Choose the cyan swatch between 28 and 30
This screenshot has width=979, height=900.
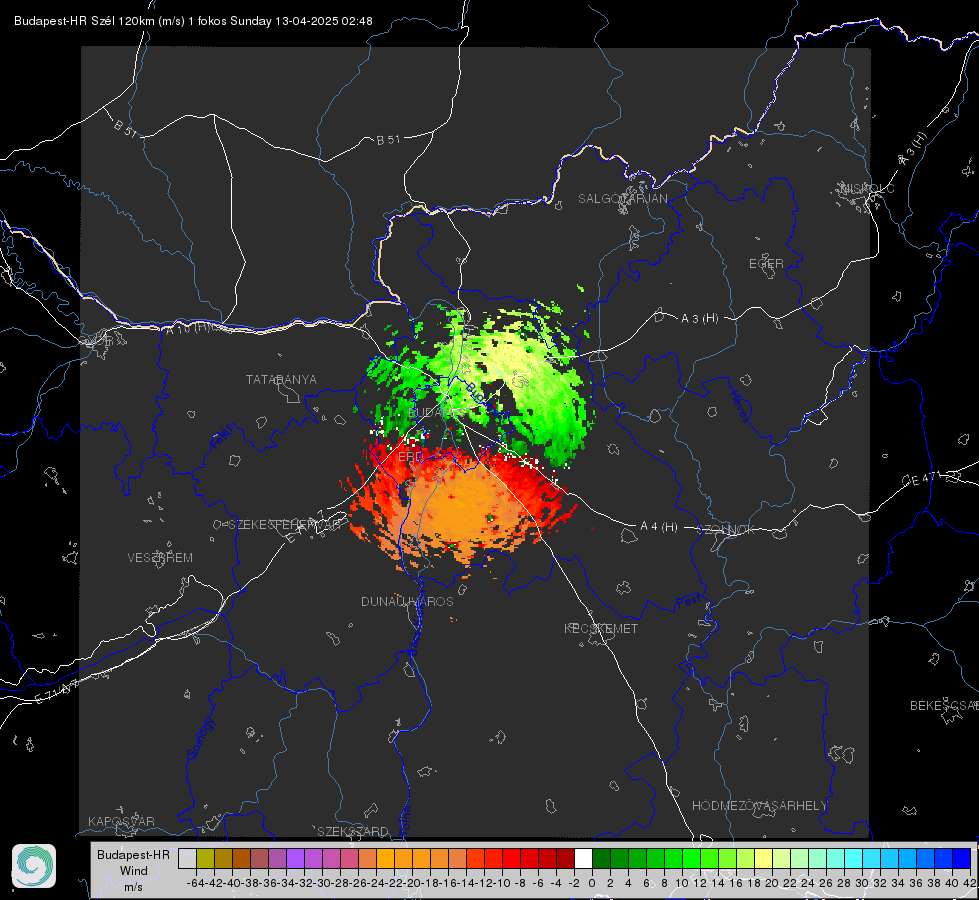[x=854, y=858]
